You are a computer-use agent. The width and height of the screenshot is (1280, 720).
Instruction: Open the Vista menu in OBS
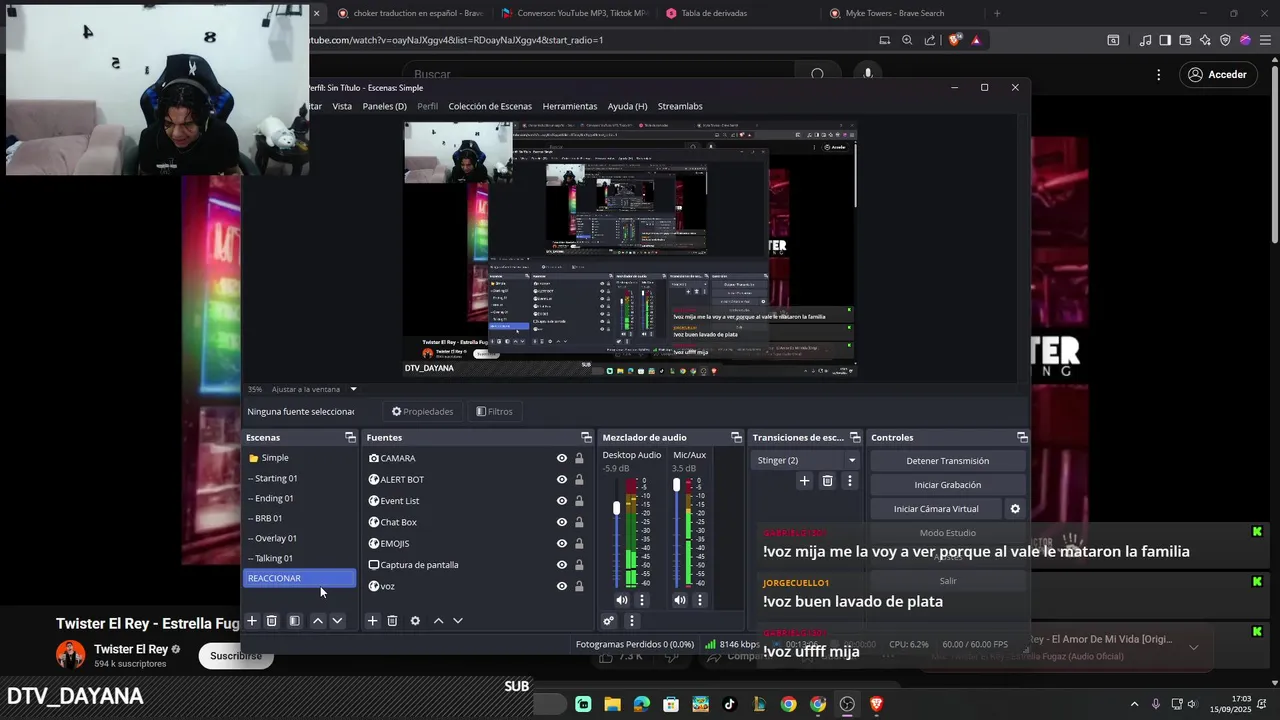[342, 106]
